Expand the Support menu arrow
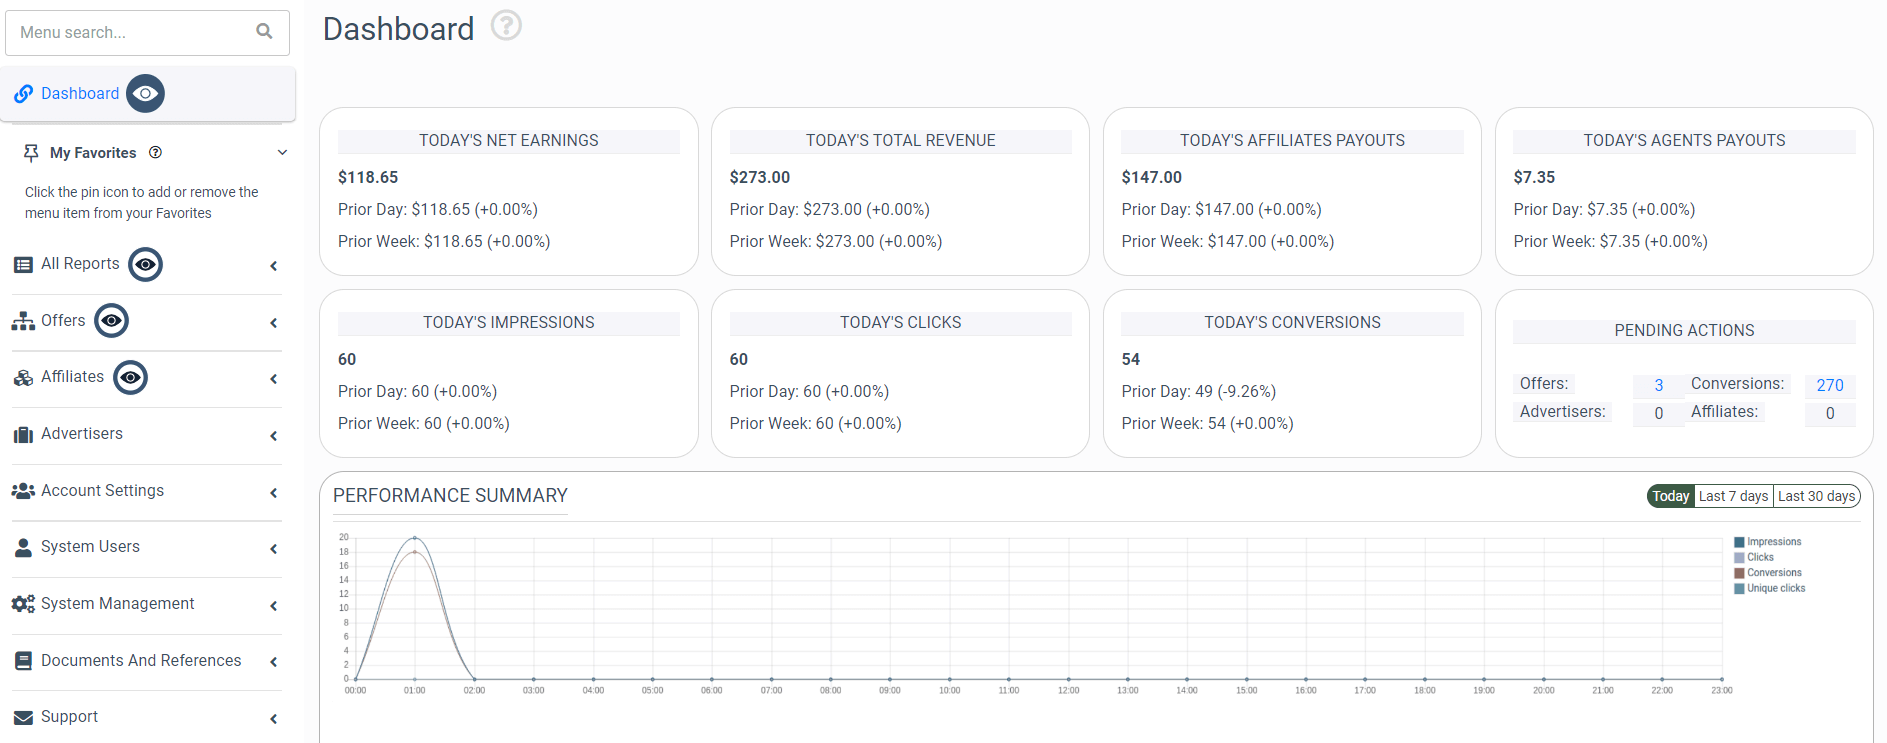 [x=274, y=719]
